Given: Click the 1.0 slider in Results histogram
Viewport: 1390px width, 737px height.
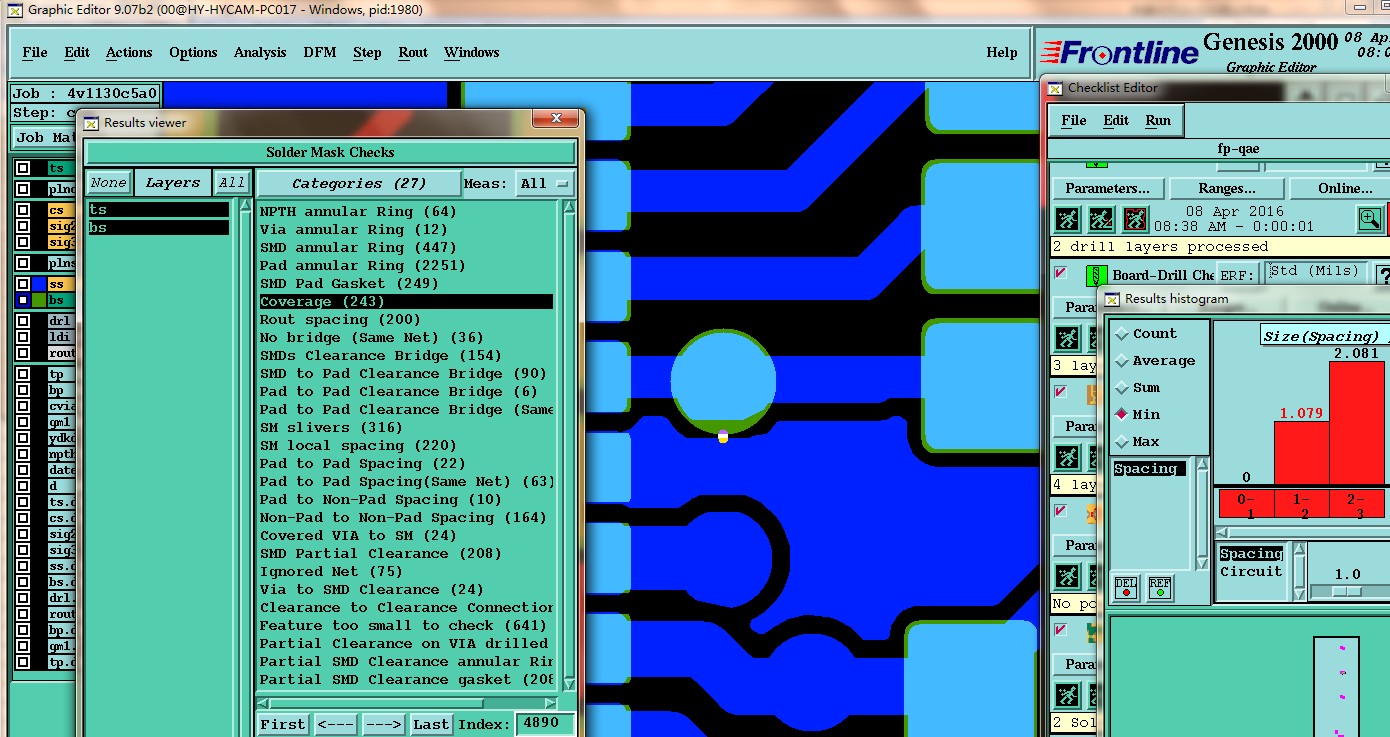Looking at the screenshot, I should 1347,591.
